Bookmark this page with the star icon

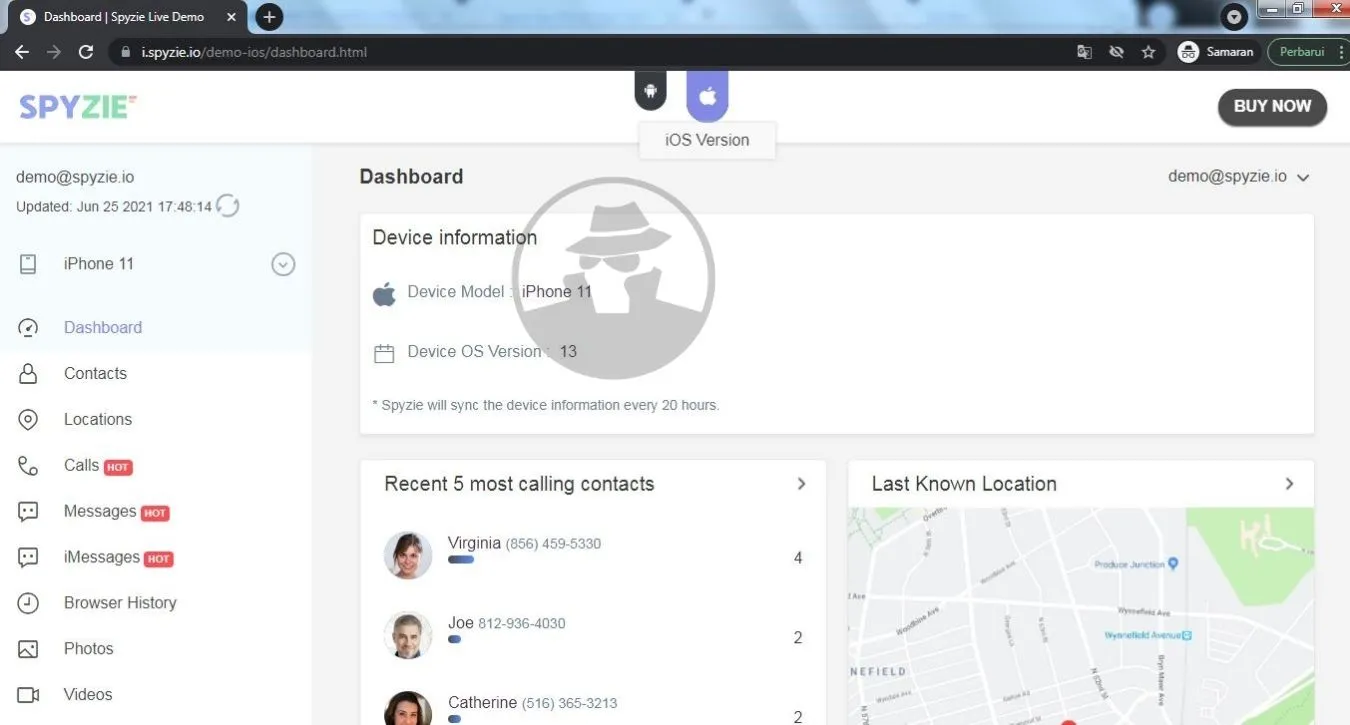[1148, 52]
